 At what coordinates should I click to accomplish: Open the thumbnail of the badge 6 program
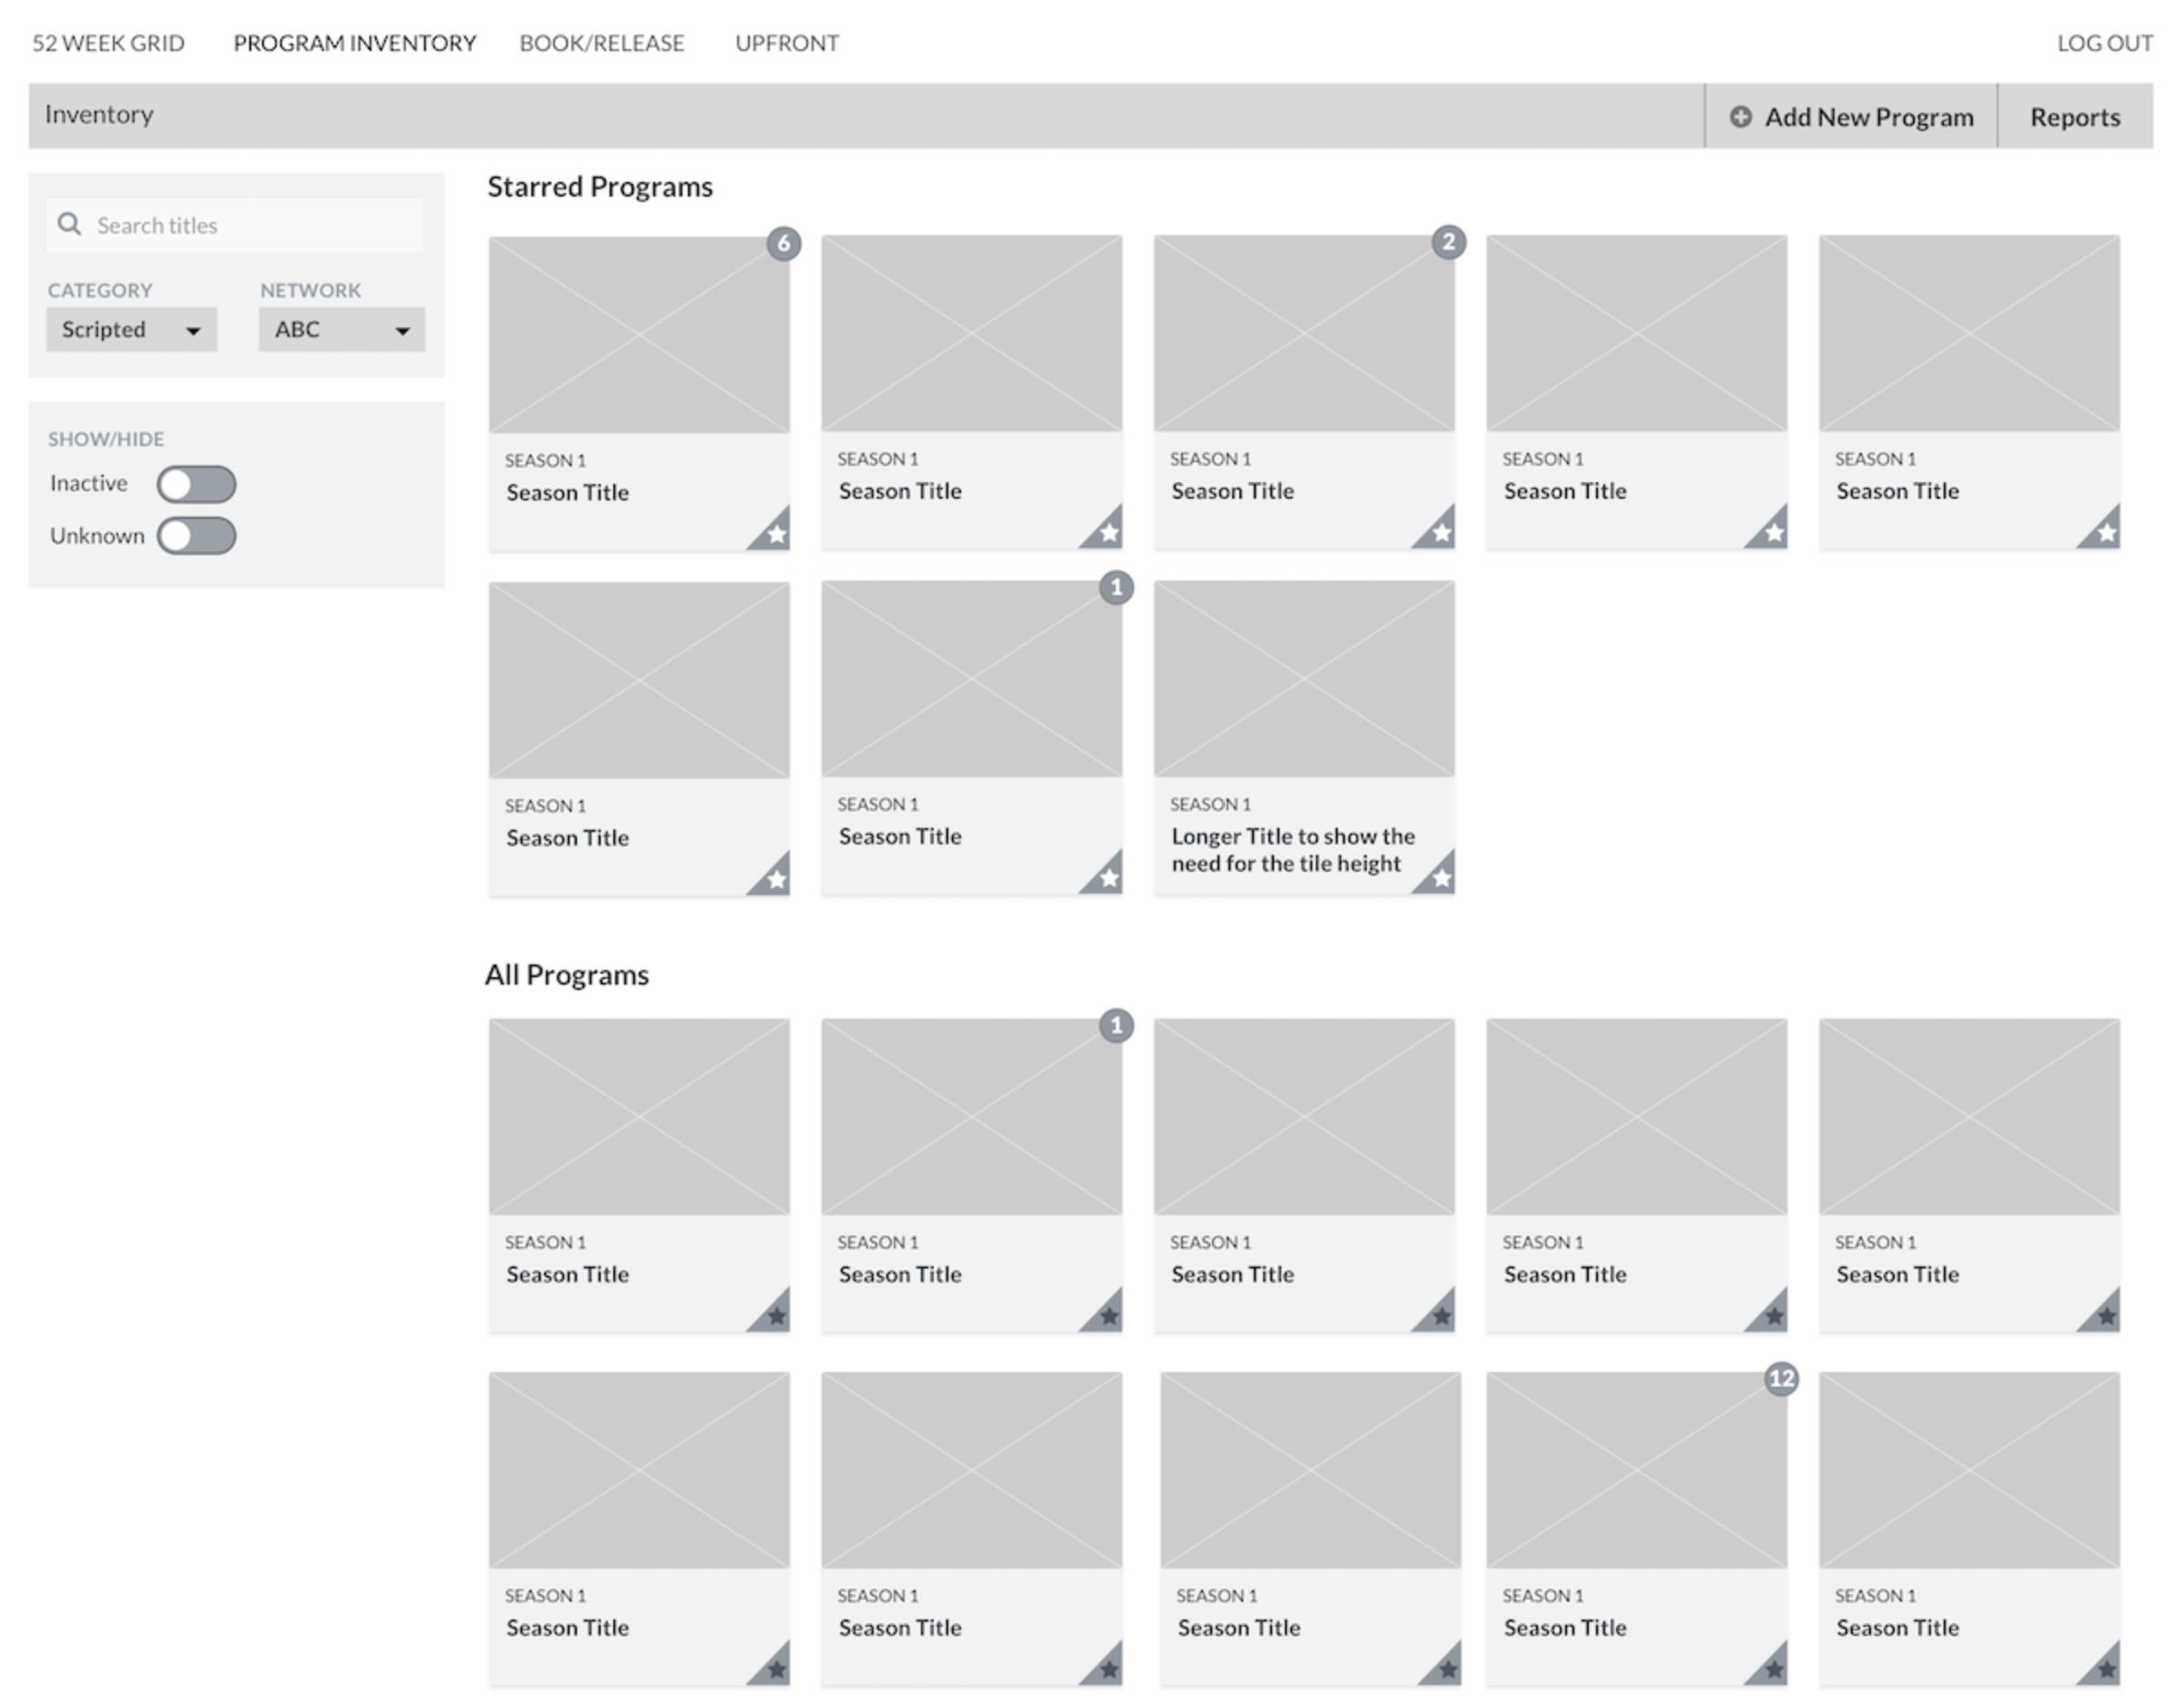click(x=639, y=335)
